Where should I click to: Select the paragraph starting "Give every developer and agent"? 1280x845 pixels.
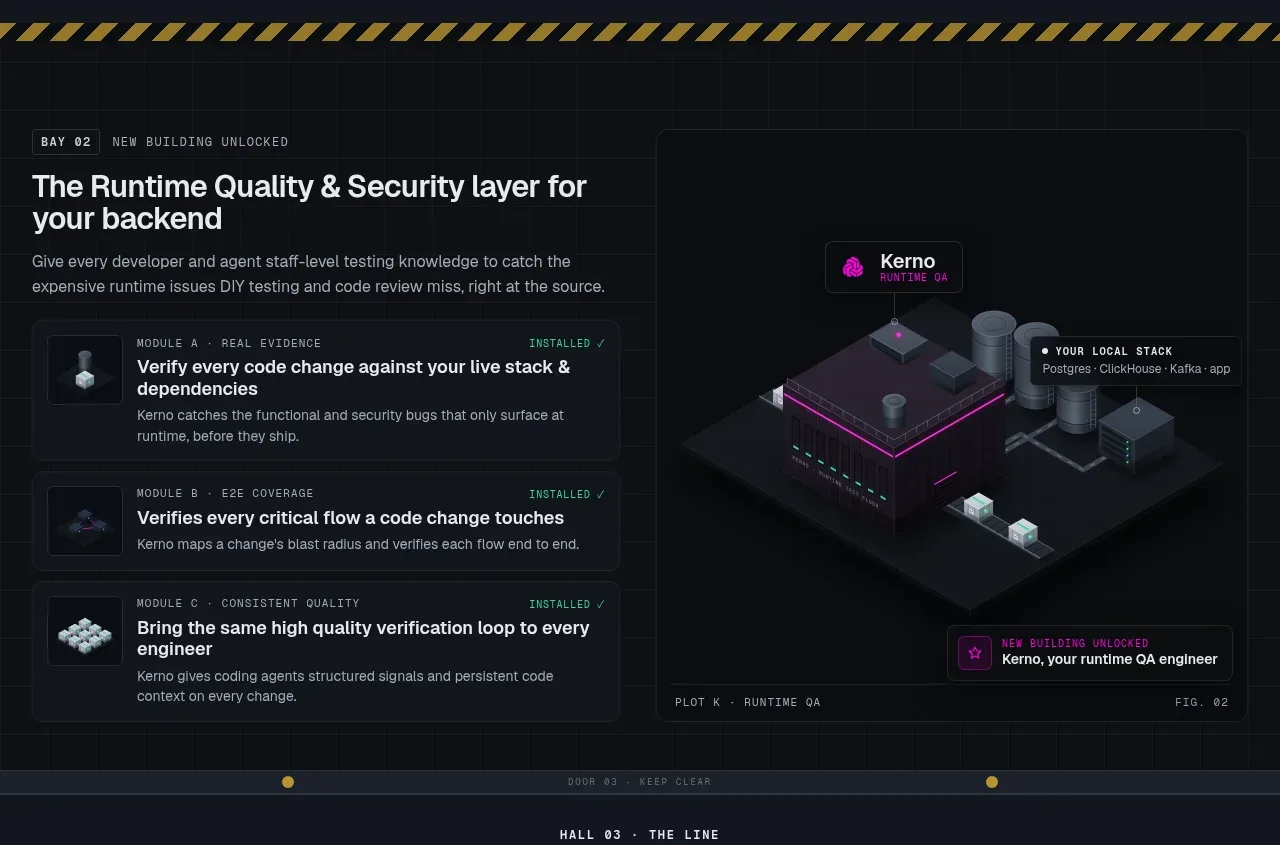tap(318, 274)
